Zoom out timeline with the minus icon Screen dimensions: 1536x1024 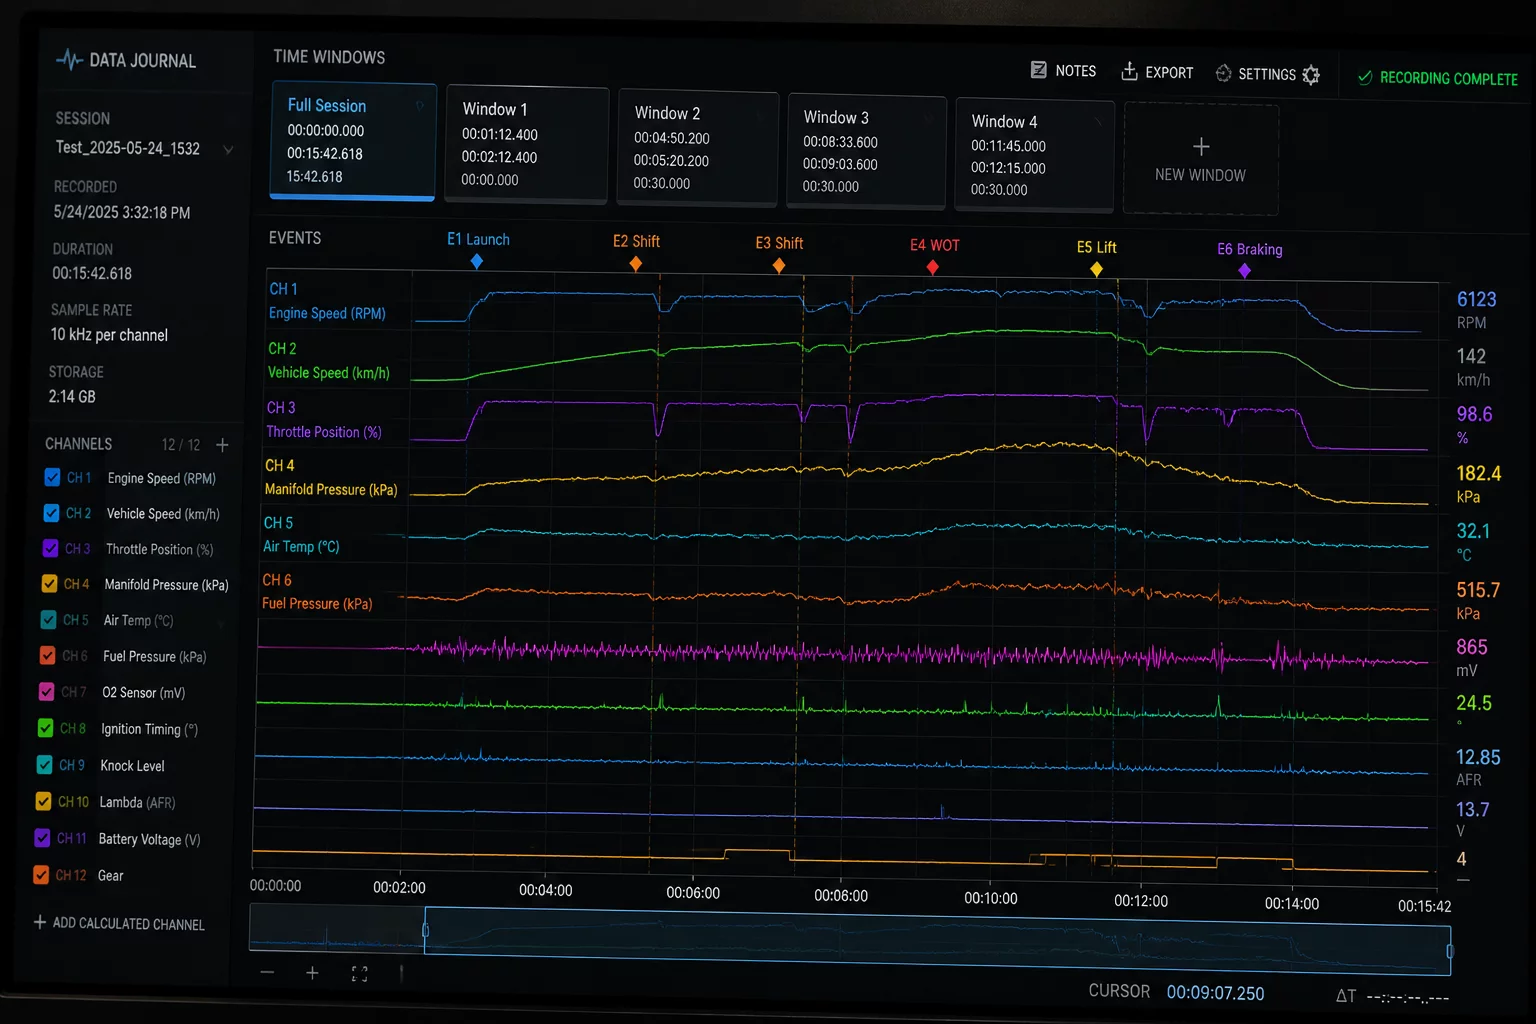point(267,972)
